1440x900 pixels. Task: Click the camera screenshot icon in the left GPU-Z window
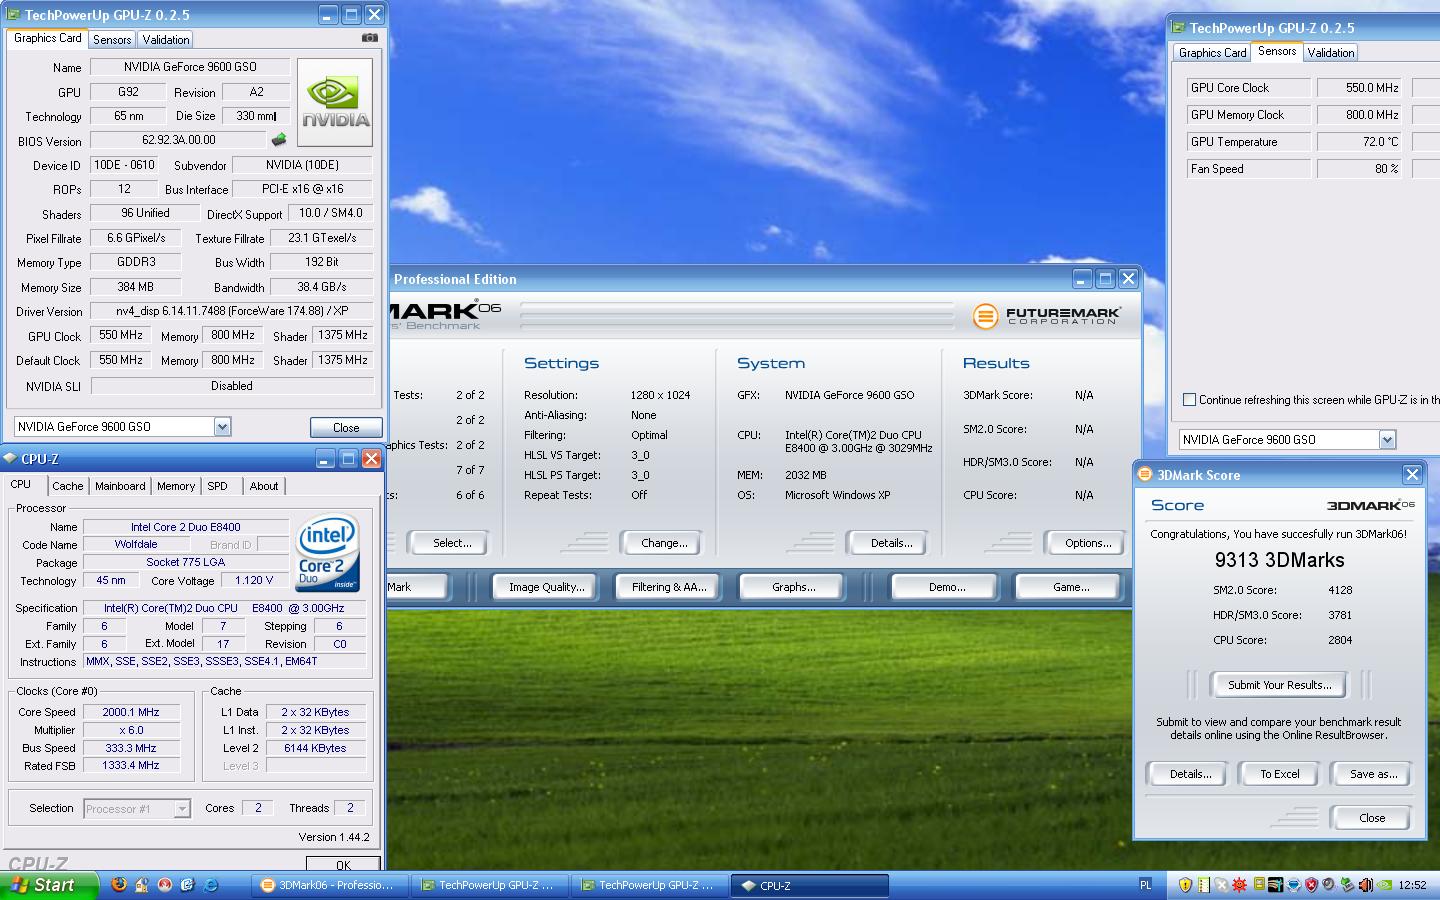click(369, 38)
